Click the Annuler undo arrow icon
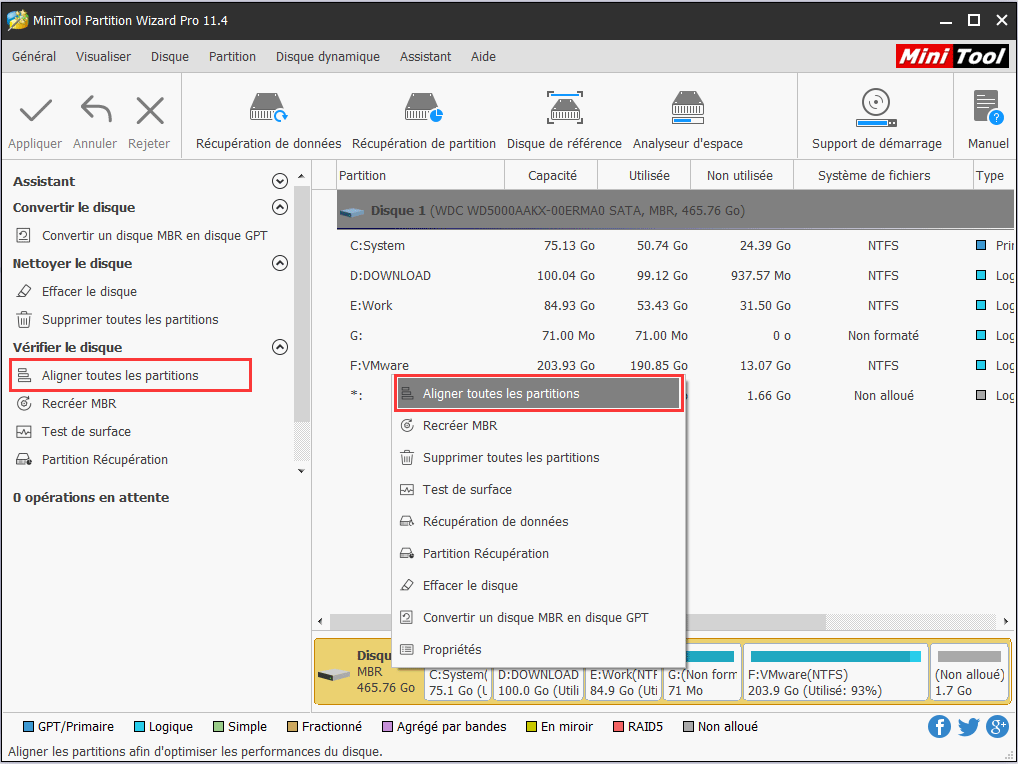This screenshot has height=764, width=1018. pos(96,110)
